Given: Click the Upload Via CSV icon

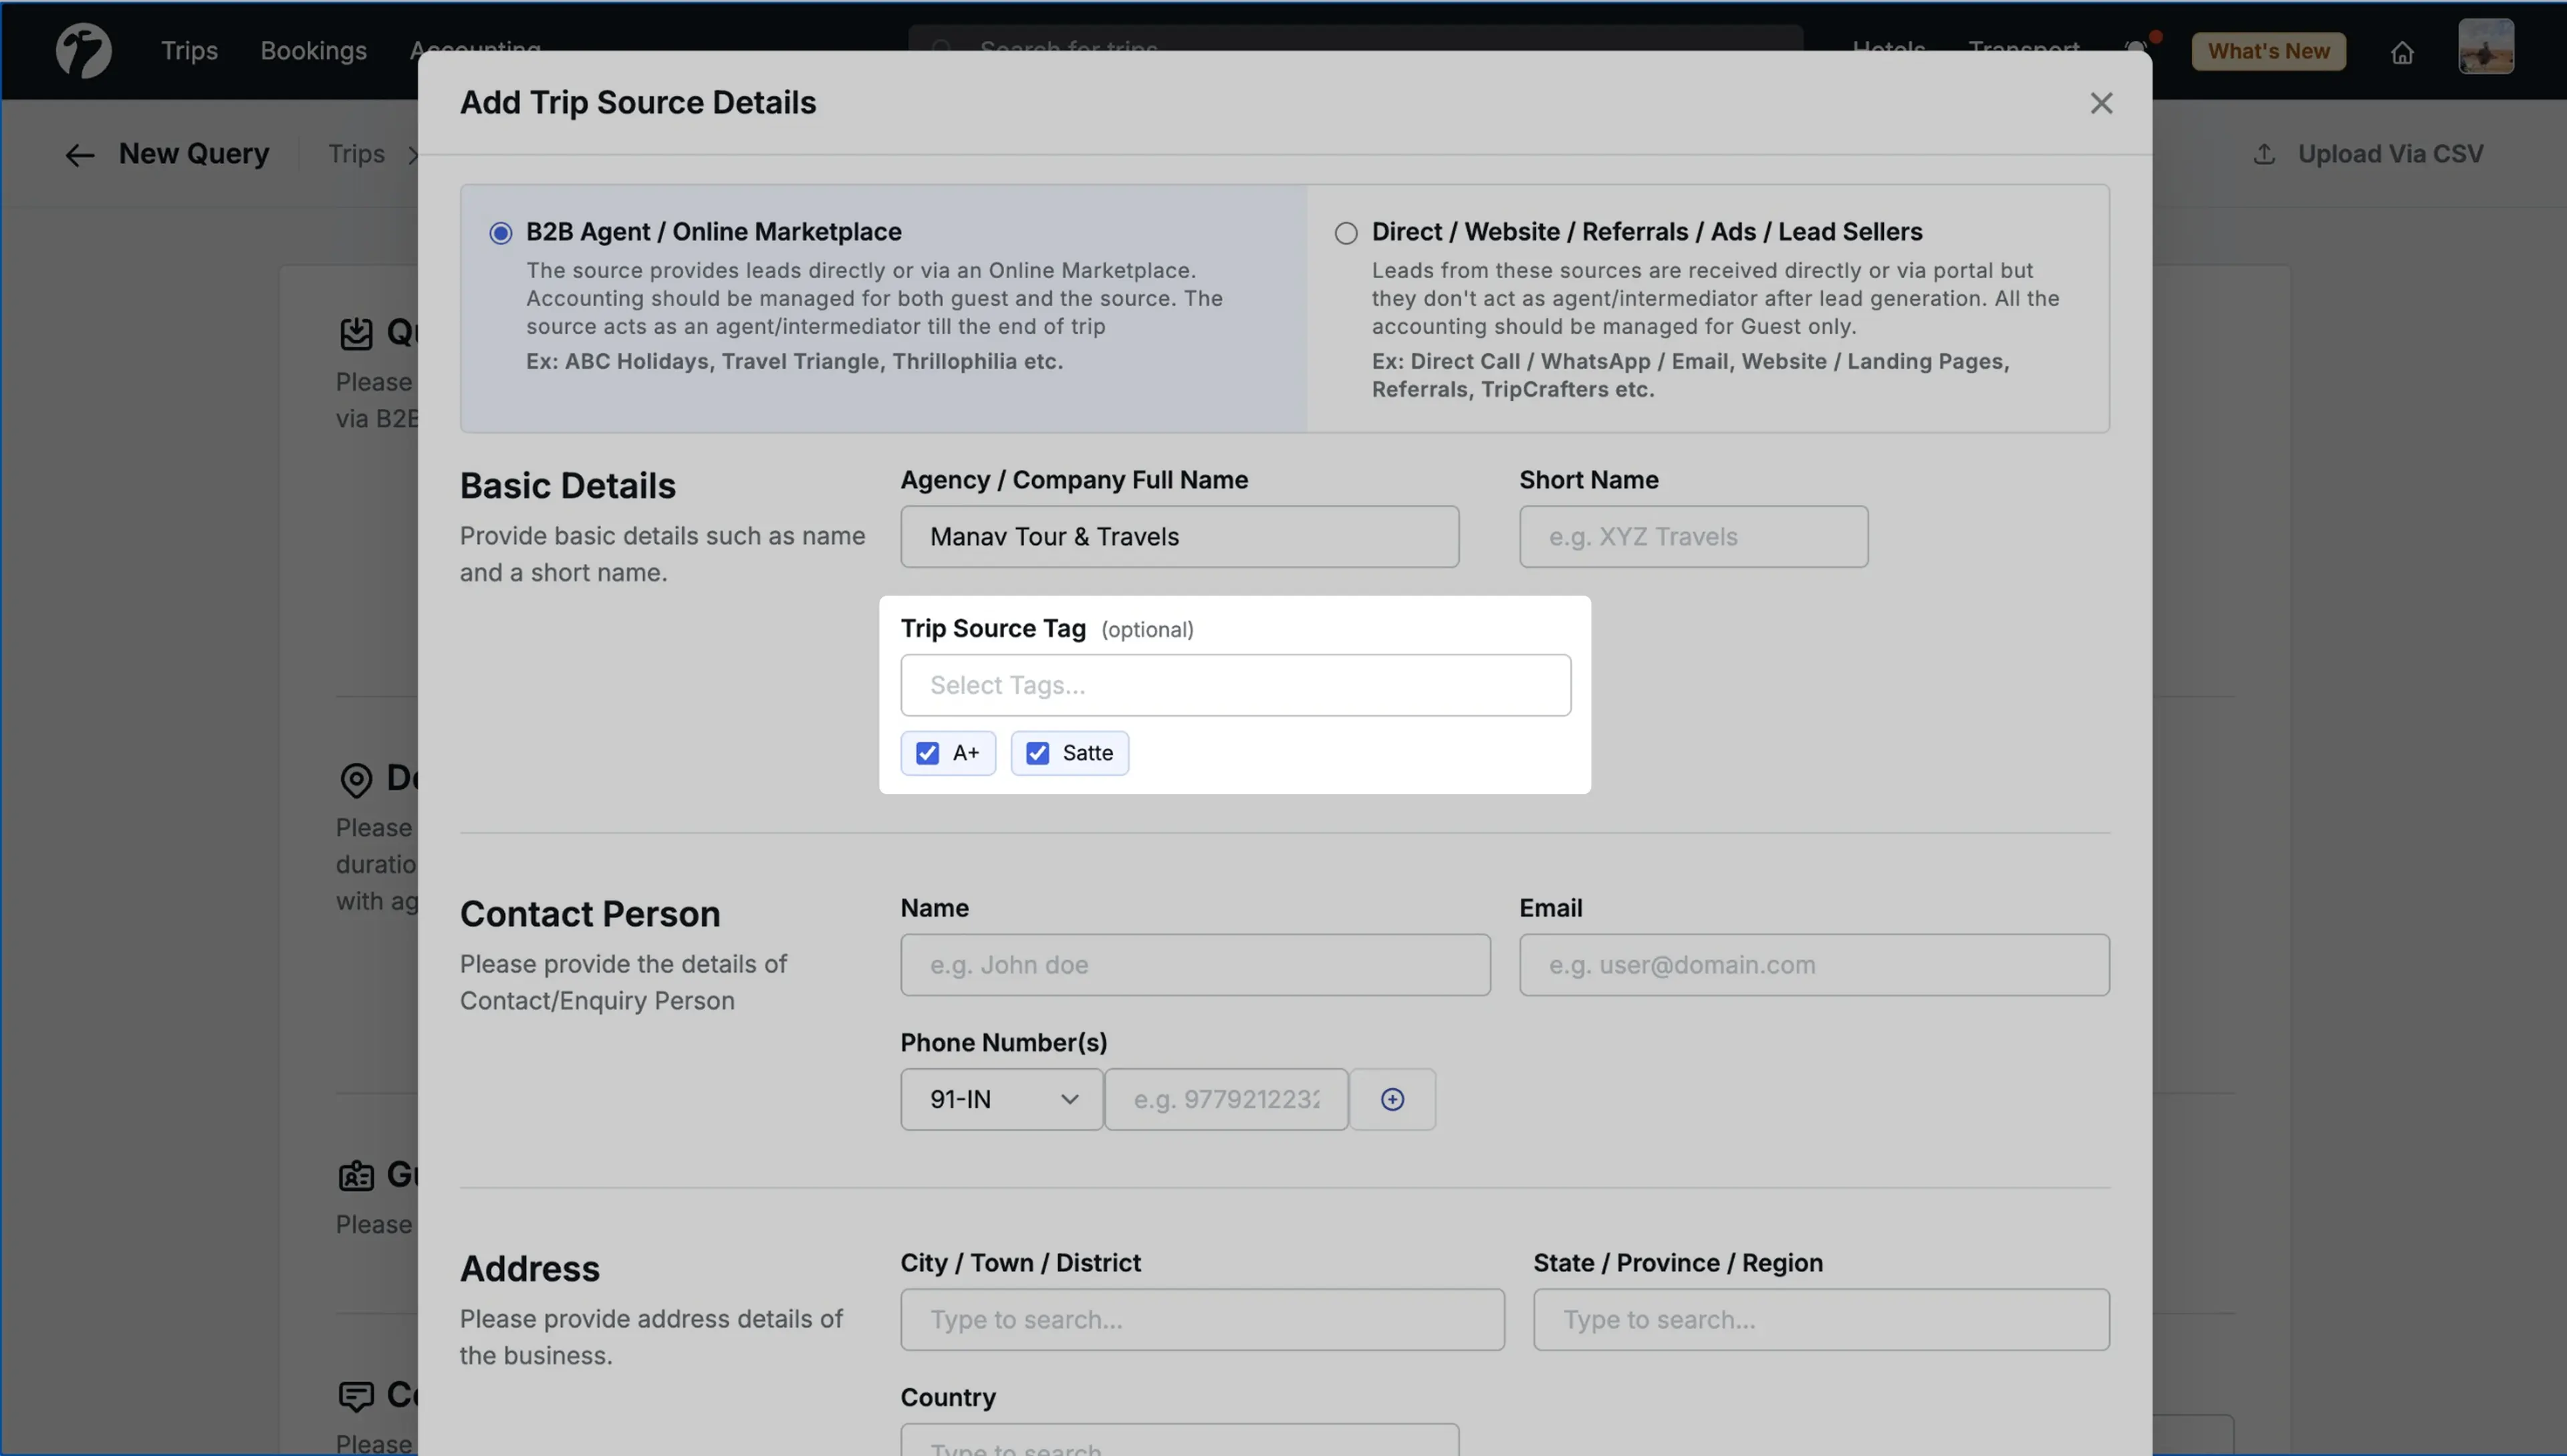Looking at the screenshot, I should (x=2264, y=154).
